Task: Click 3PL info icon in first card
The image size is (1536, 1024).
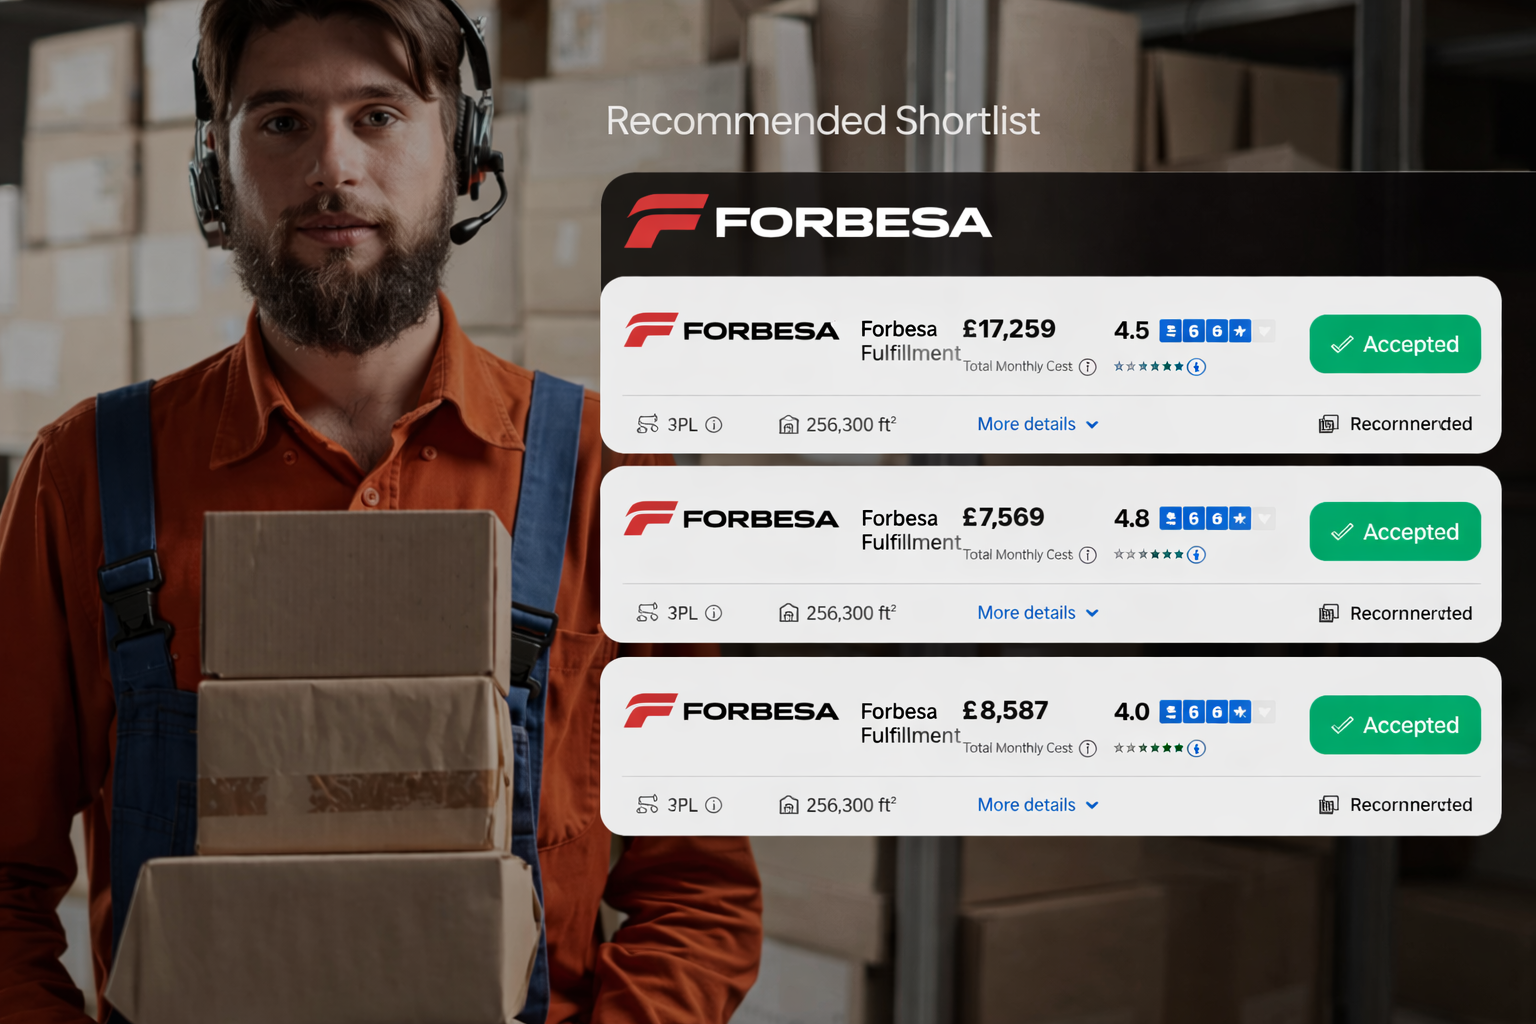Action: [714, 425]
